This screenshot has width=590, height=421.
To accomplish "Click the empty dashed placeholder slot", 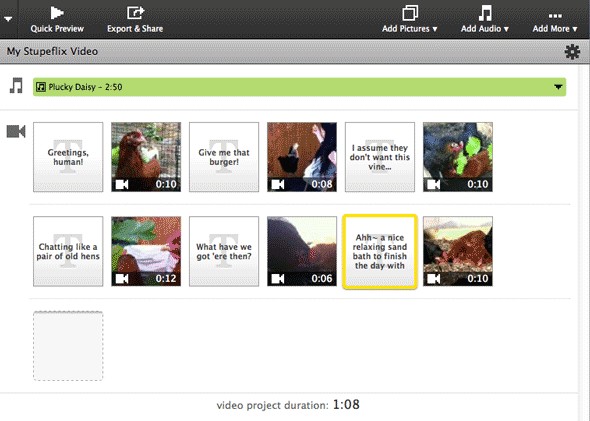I will (68, 346).
